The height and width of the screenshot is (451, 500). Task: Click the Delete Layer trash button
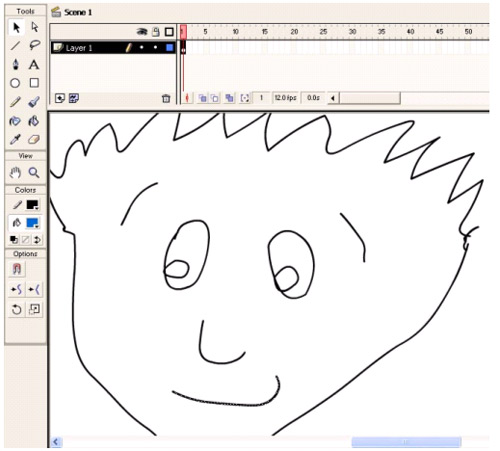pos(166,98)
